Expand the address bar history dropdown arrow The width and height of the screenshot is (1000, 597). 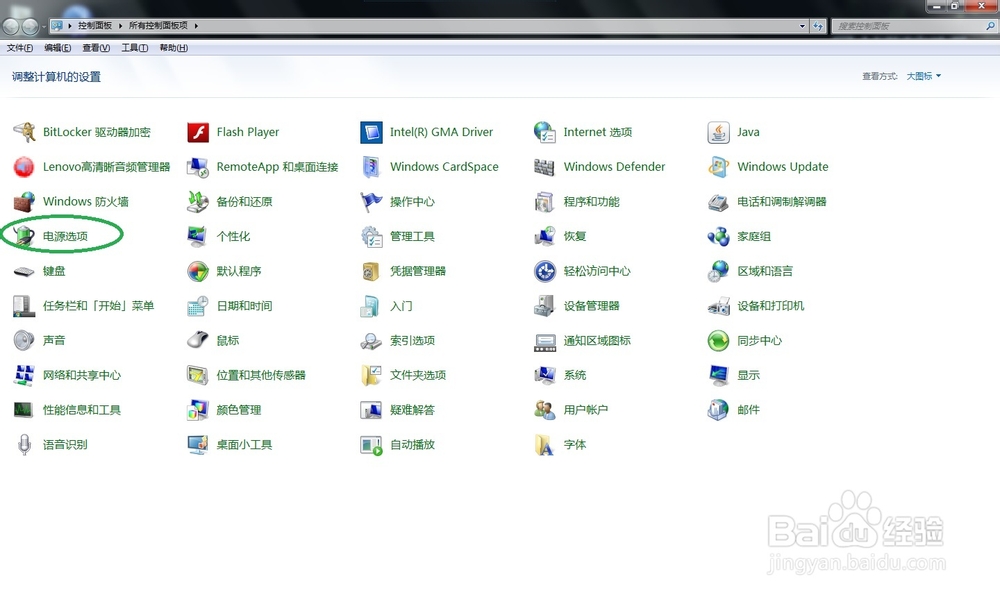(x=802, y=26)
